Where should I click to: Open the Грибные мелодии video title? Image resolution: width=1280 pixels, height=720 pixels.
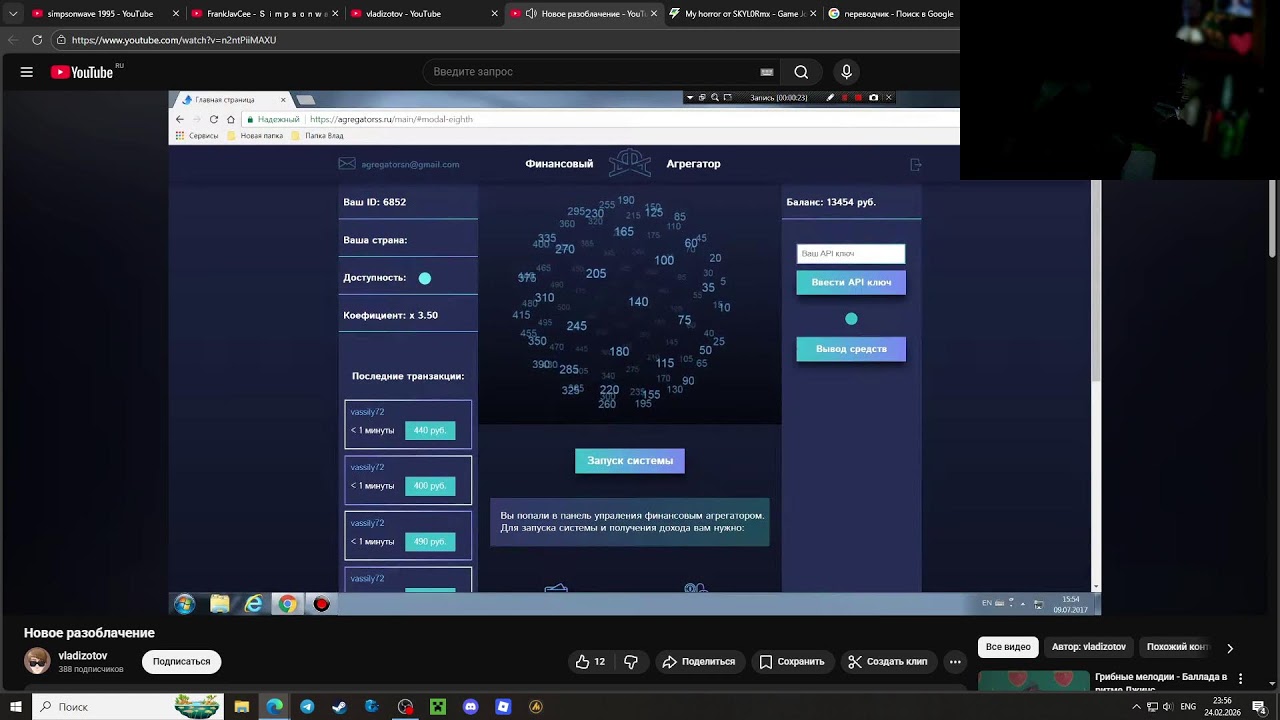1162,681
